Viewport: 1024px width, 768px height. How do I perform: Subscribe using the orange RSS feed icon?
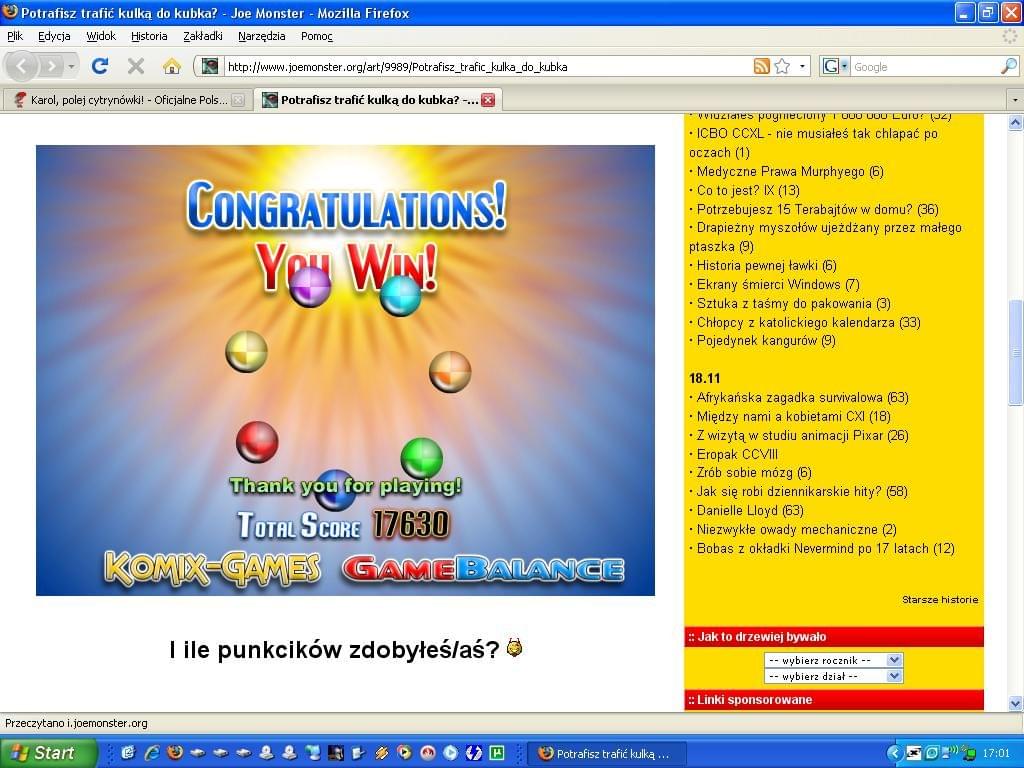click(x=761, y=66)
